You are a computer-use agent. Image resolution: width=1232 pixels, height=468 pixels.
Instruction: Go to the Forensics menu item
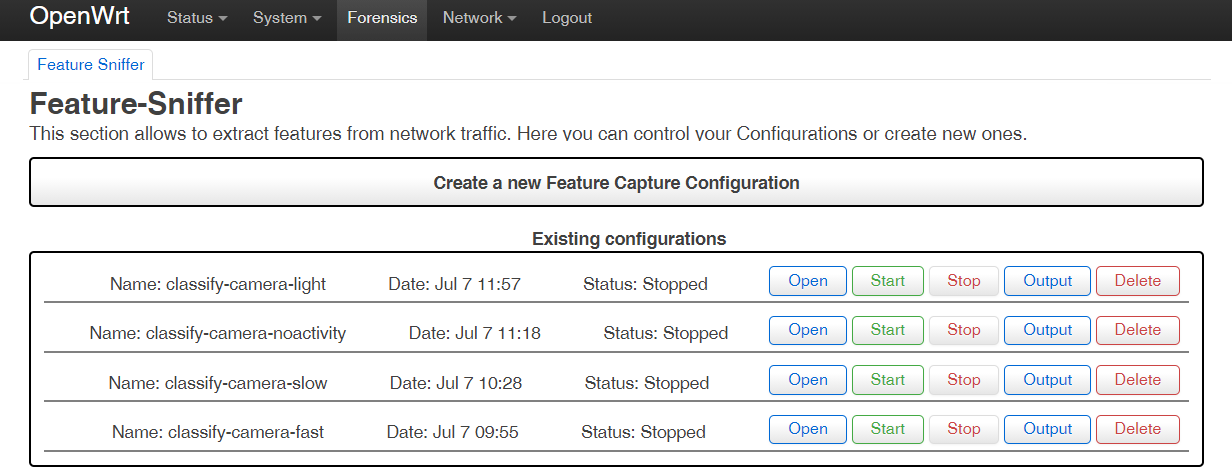pos(382,18)
